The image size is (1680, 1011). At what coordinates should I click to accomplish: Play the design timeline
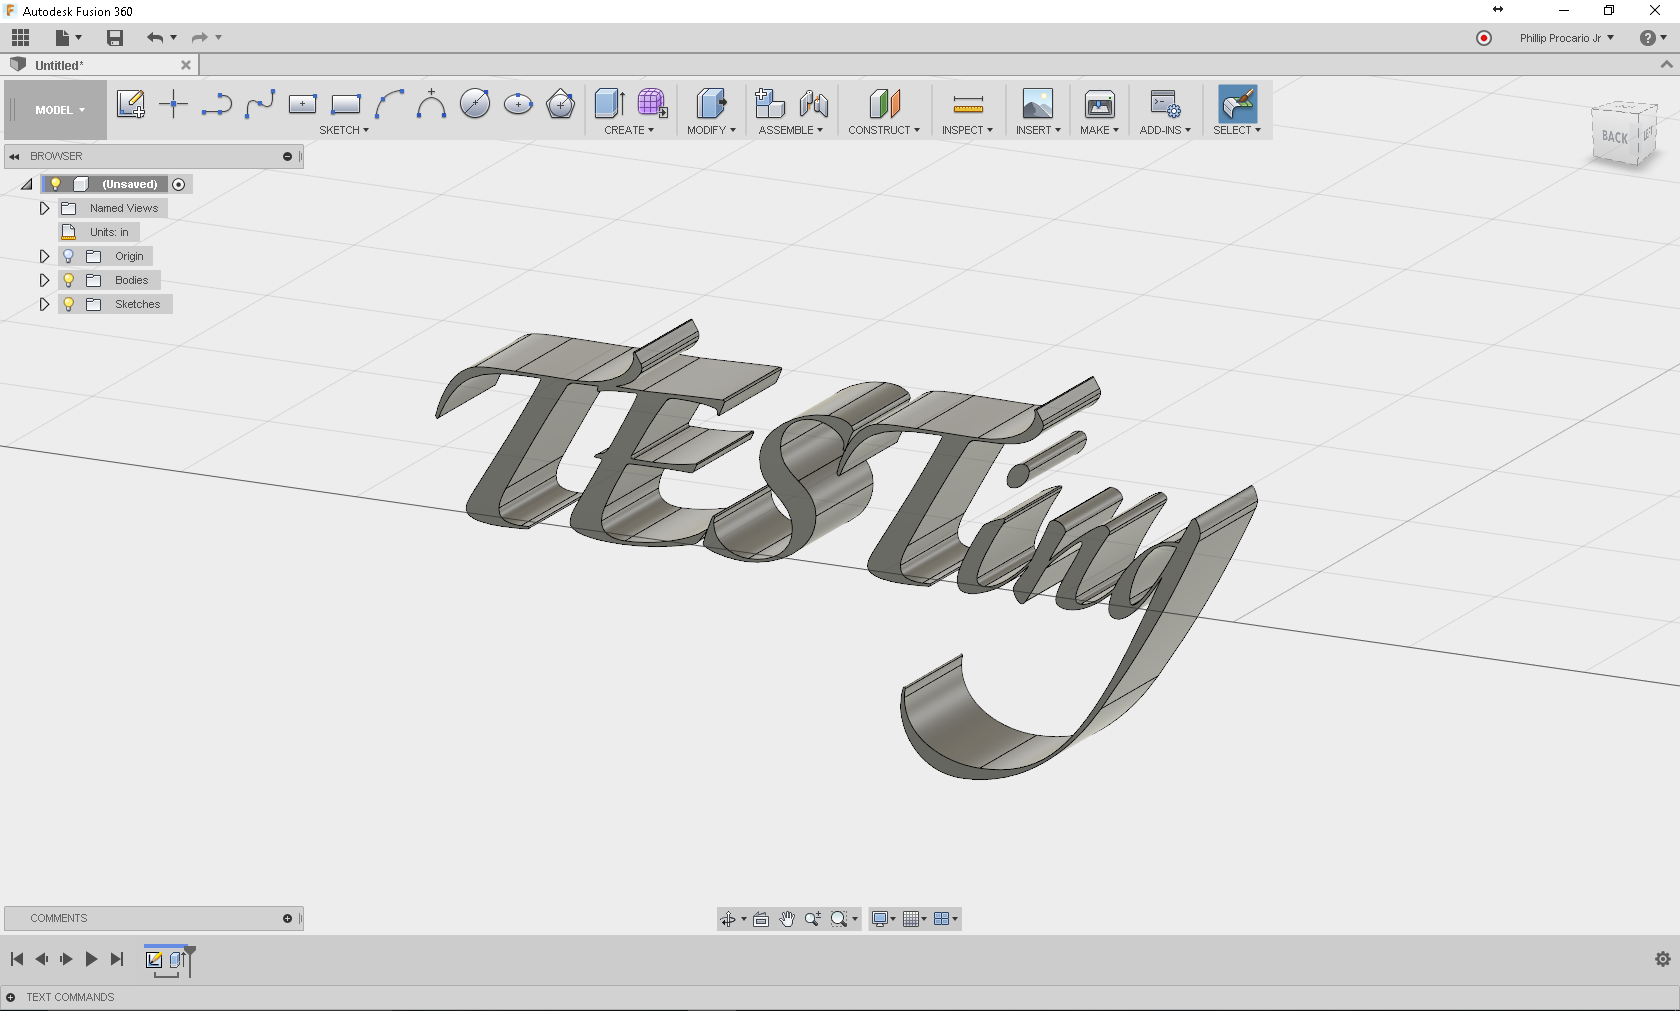pos(91,959)
